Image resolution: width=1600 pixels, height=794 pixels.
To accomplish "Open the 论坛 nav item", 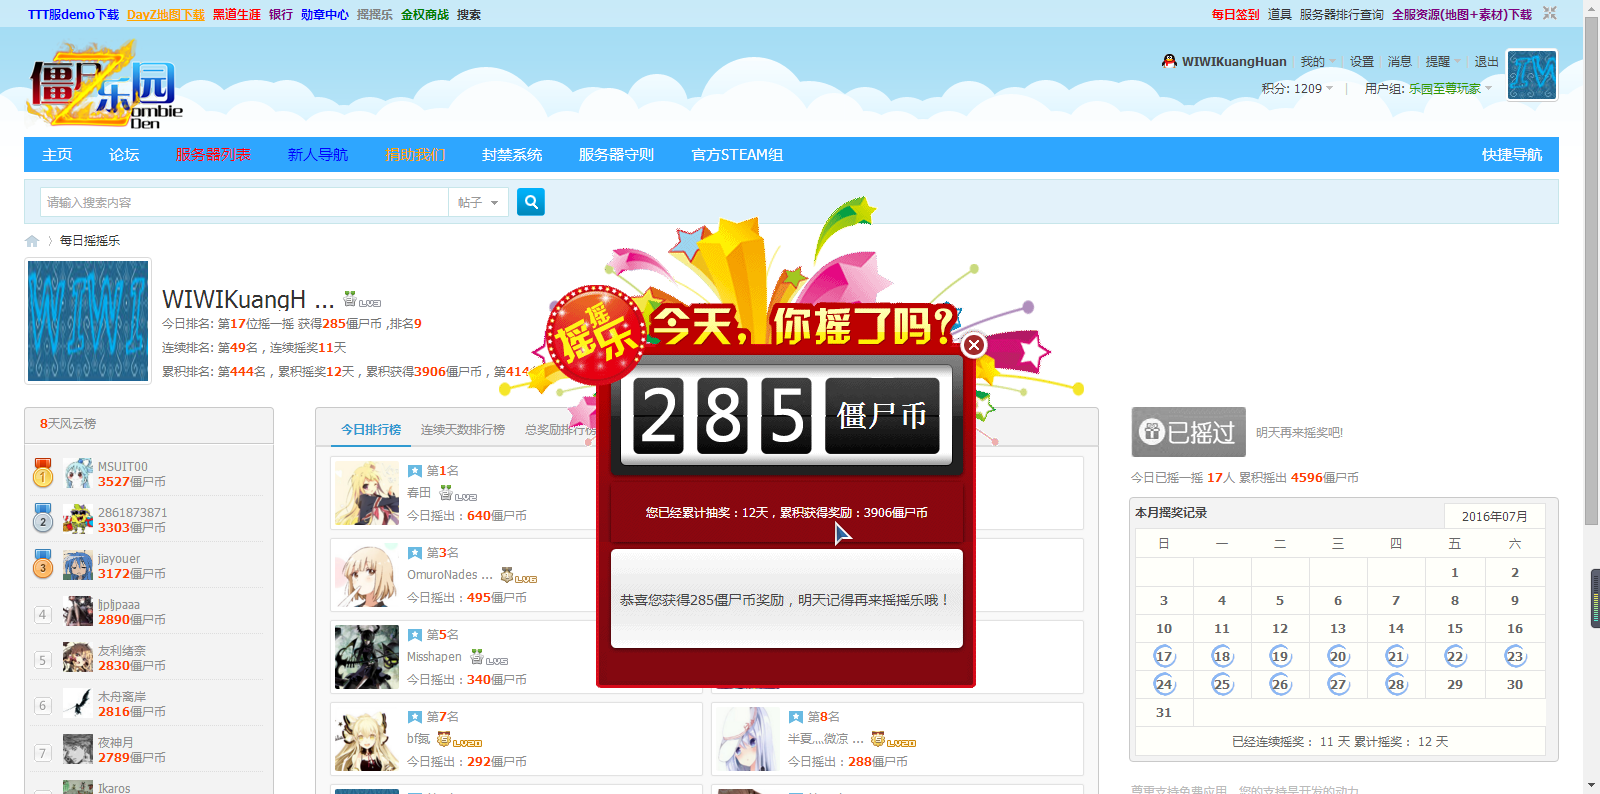I will (124, 155).
